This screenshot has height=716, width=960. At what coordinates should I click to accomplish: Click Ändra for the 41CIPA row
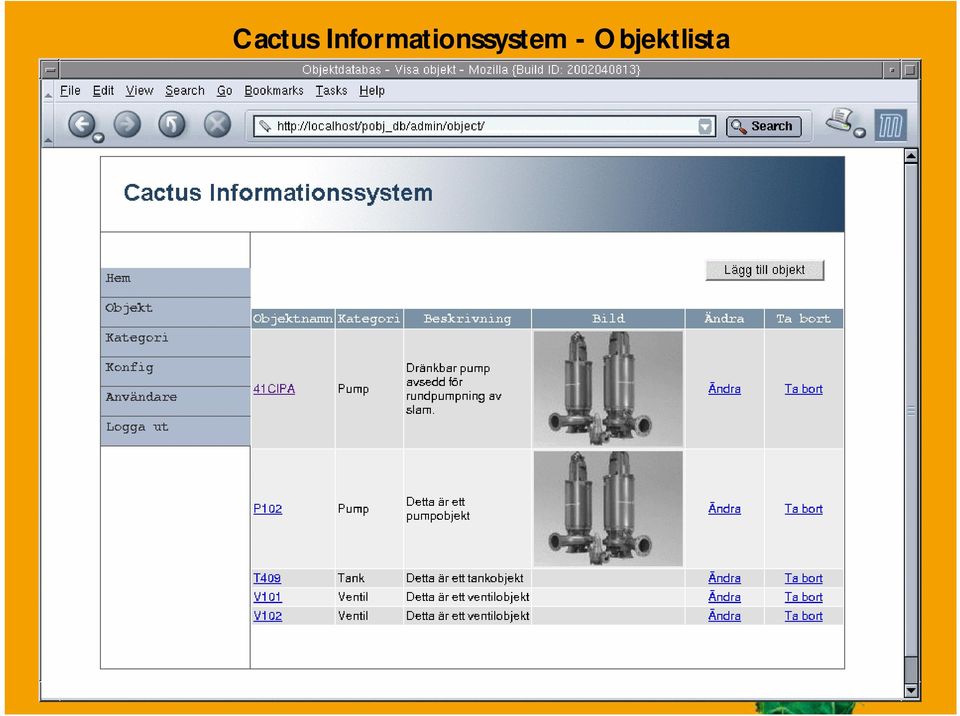tap(724, 389)
